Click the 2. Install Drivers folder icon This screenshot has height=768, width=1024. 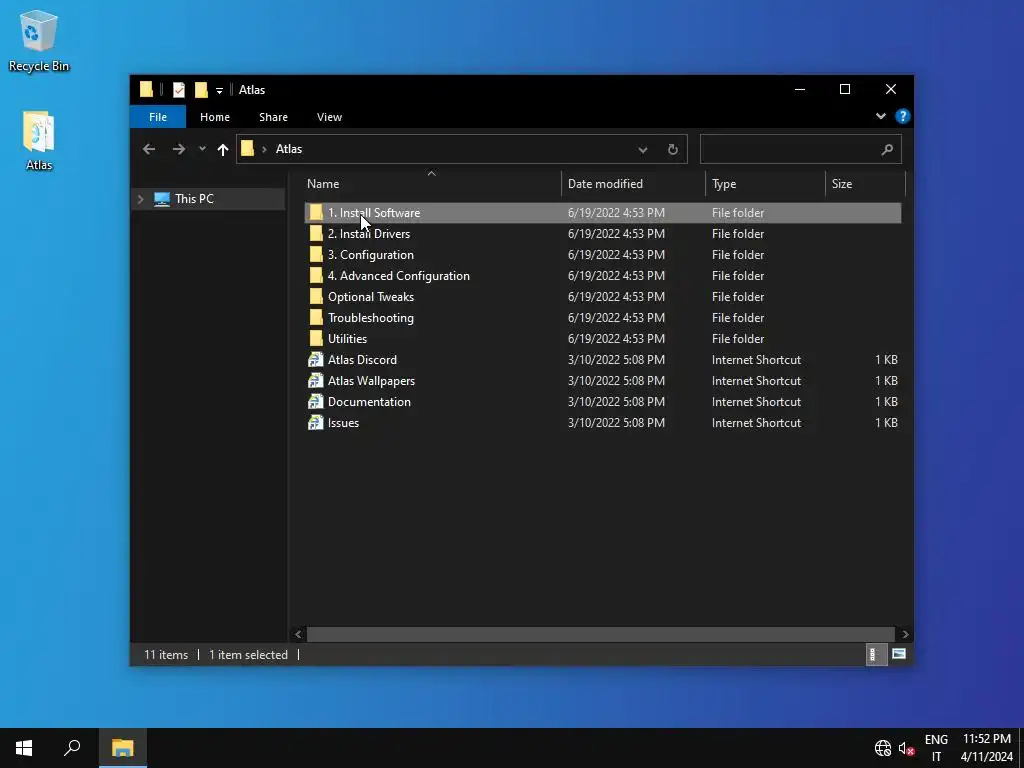coord(316,233)
